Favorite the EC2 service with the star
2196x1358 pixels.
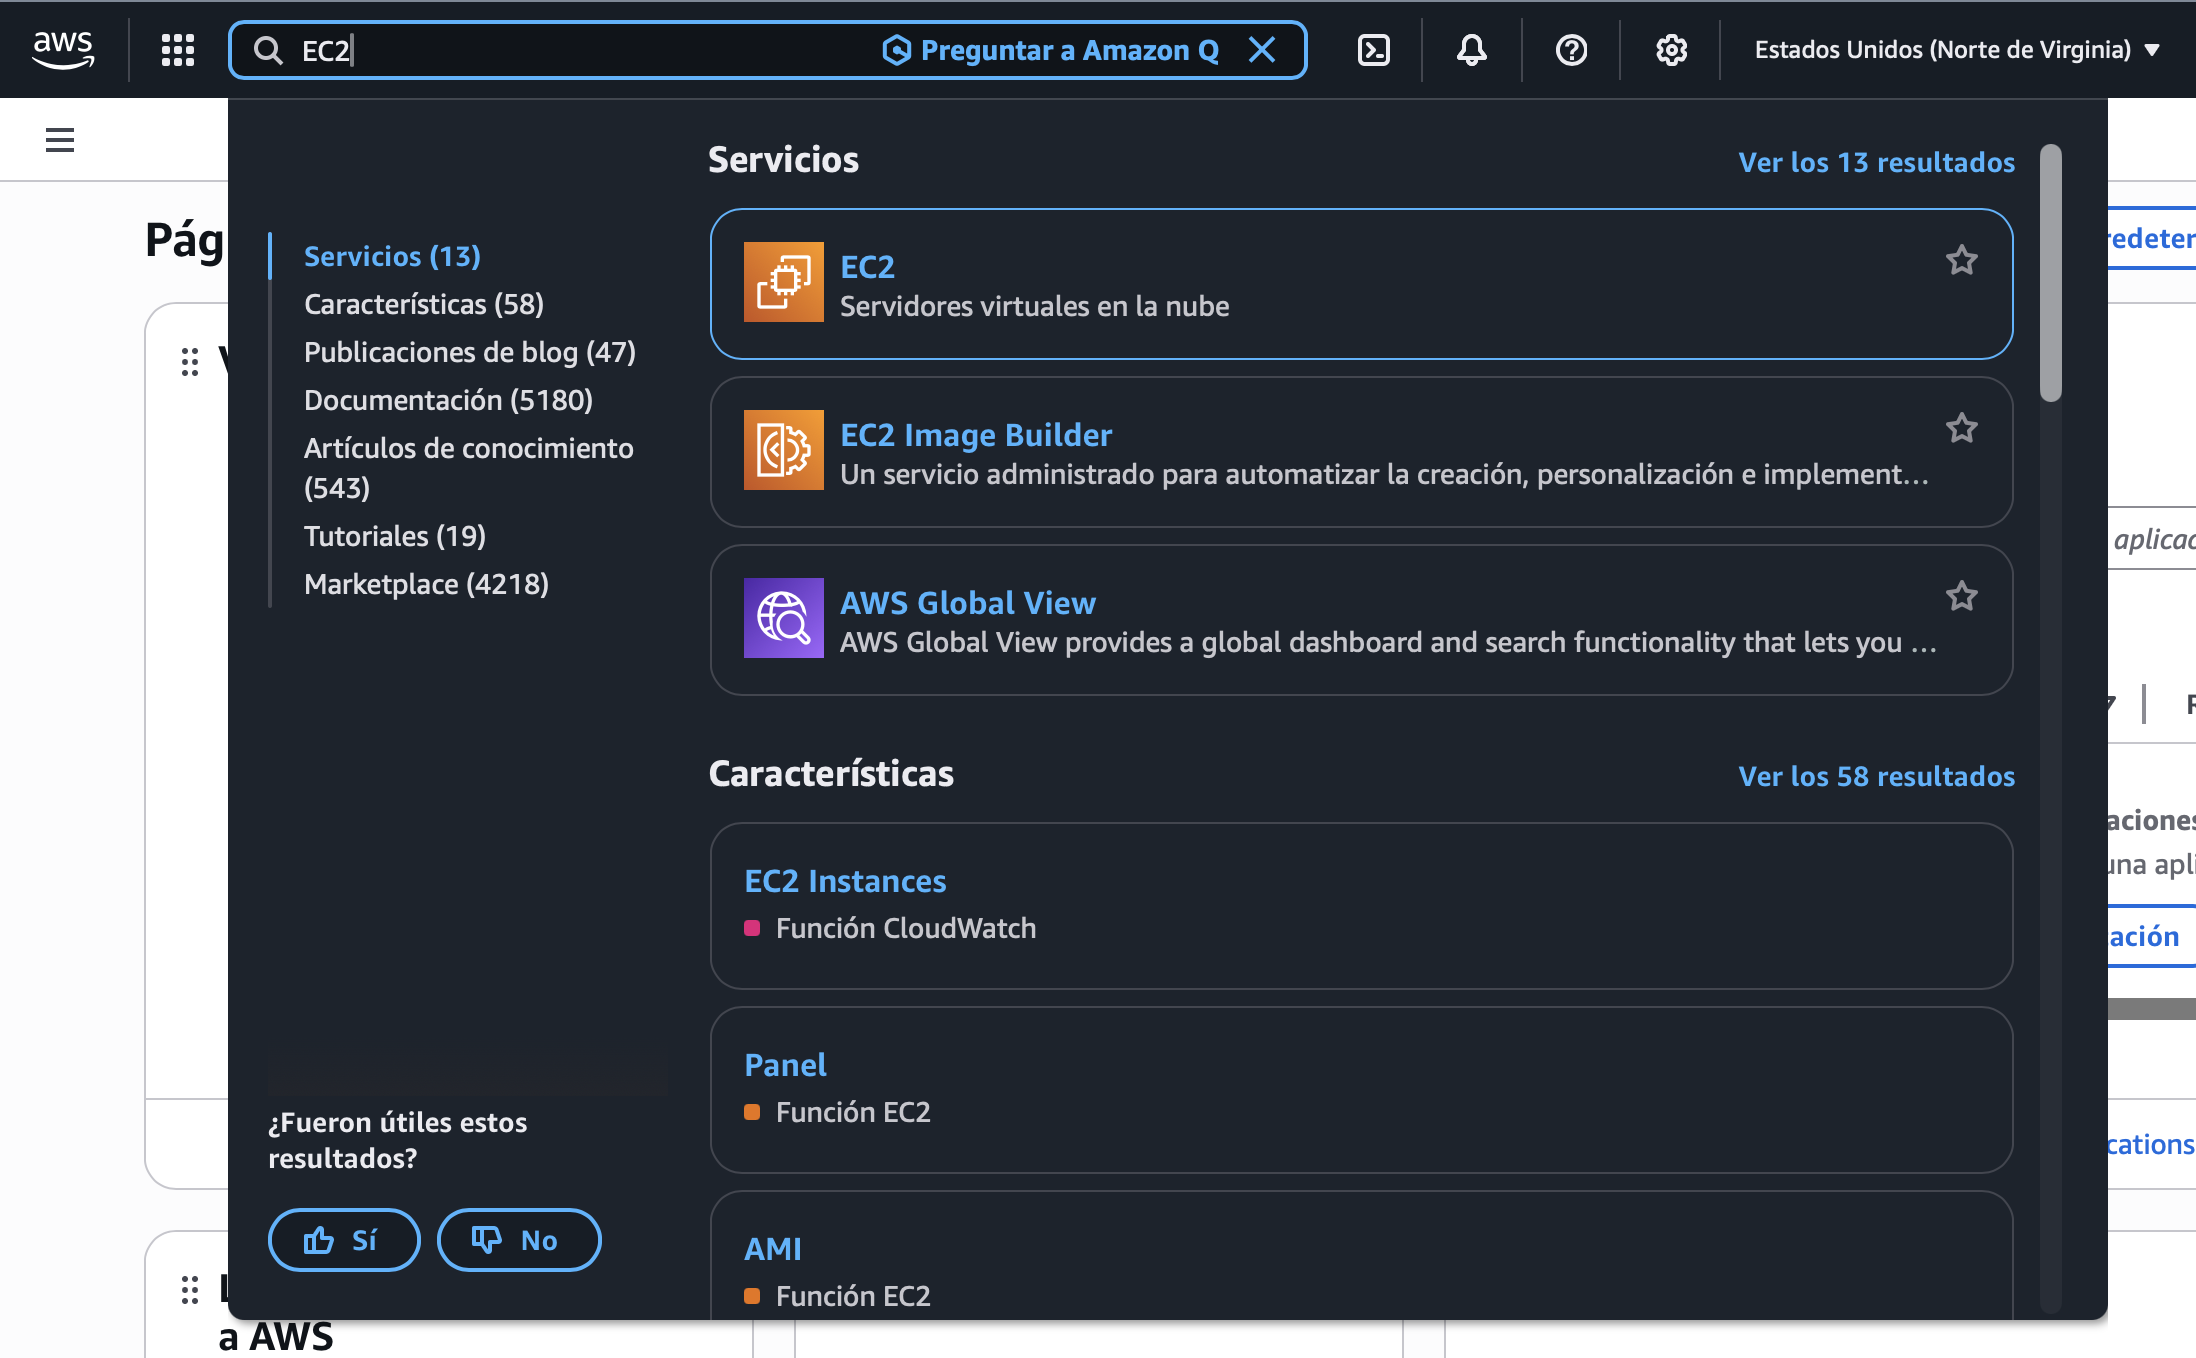pyautogui.click(x=1961, y=261)
